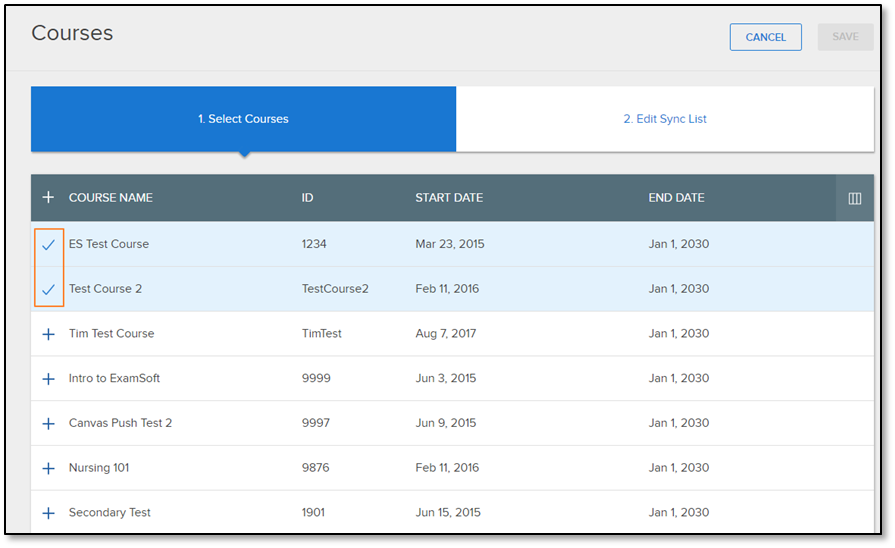Sort by ID column header
Image resolution: width=895 pixels, height=548 pixels.
pyautogui.click(x=307, y=198)
